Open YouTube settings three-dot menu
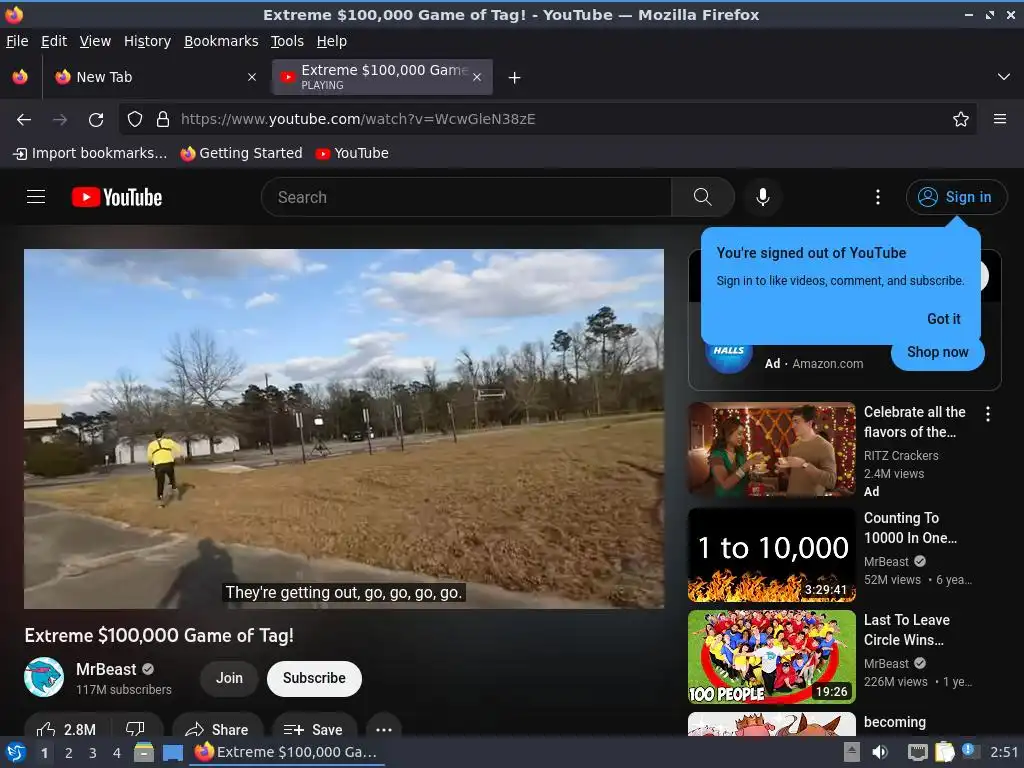1024x768 pixels. [x=878, y=197]
